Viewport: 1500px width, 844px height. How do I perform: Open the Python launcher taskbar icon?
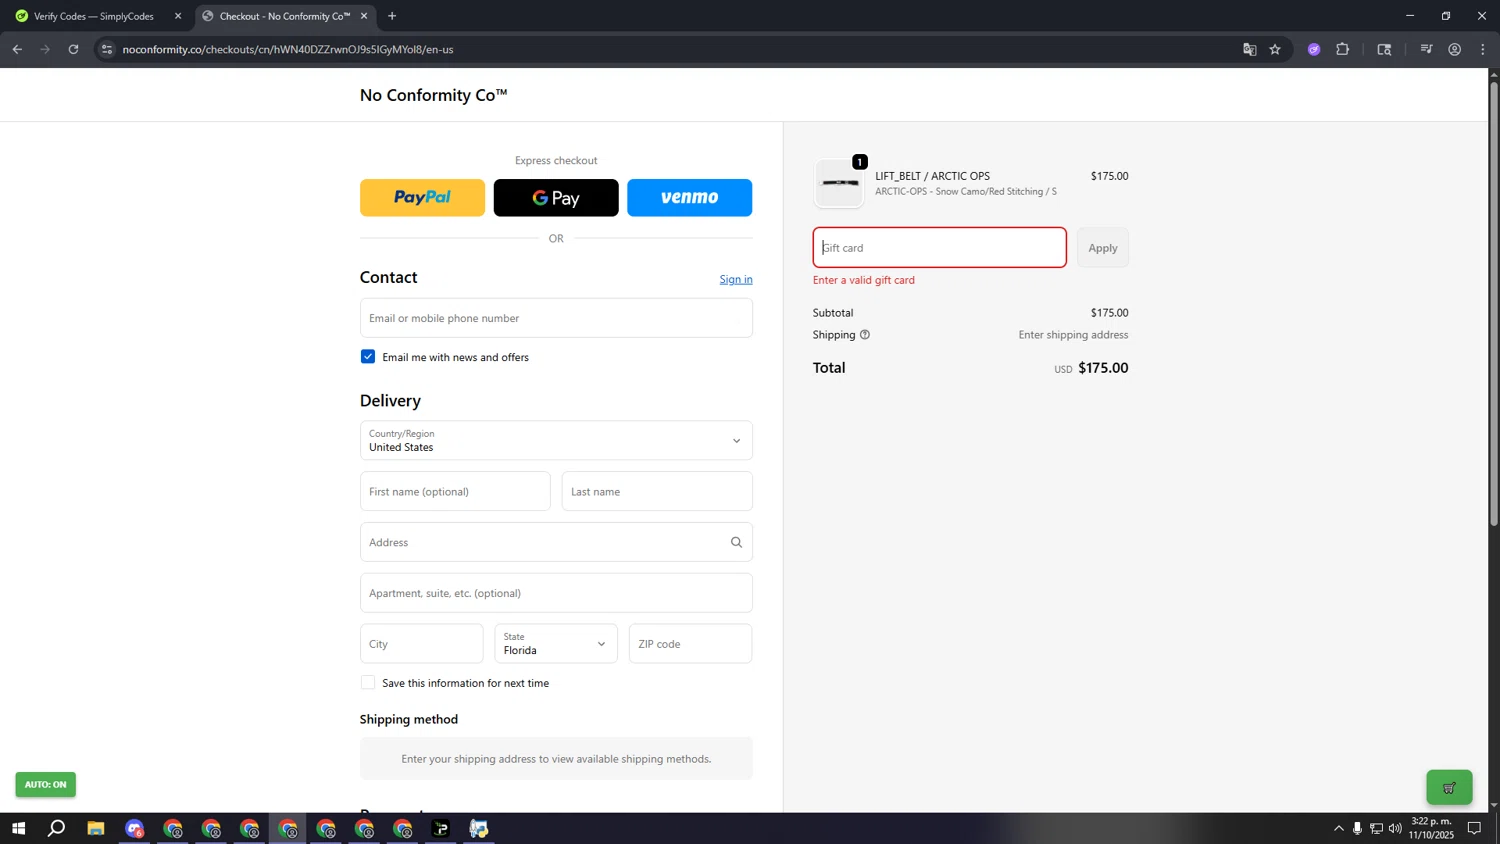coord(479,828)
